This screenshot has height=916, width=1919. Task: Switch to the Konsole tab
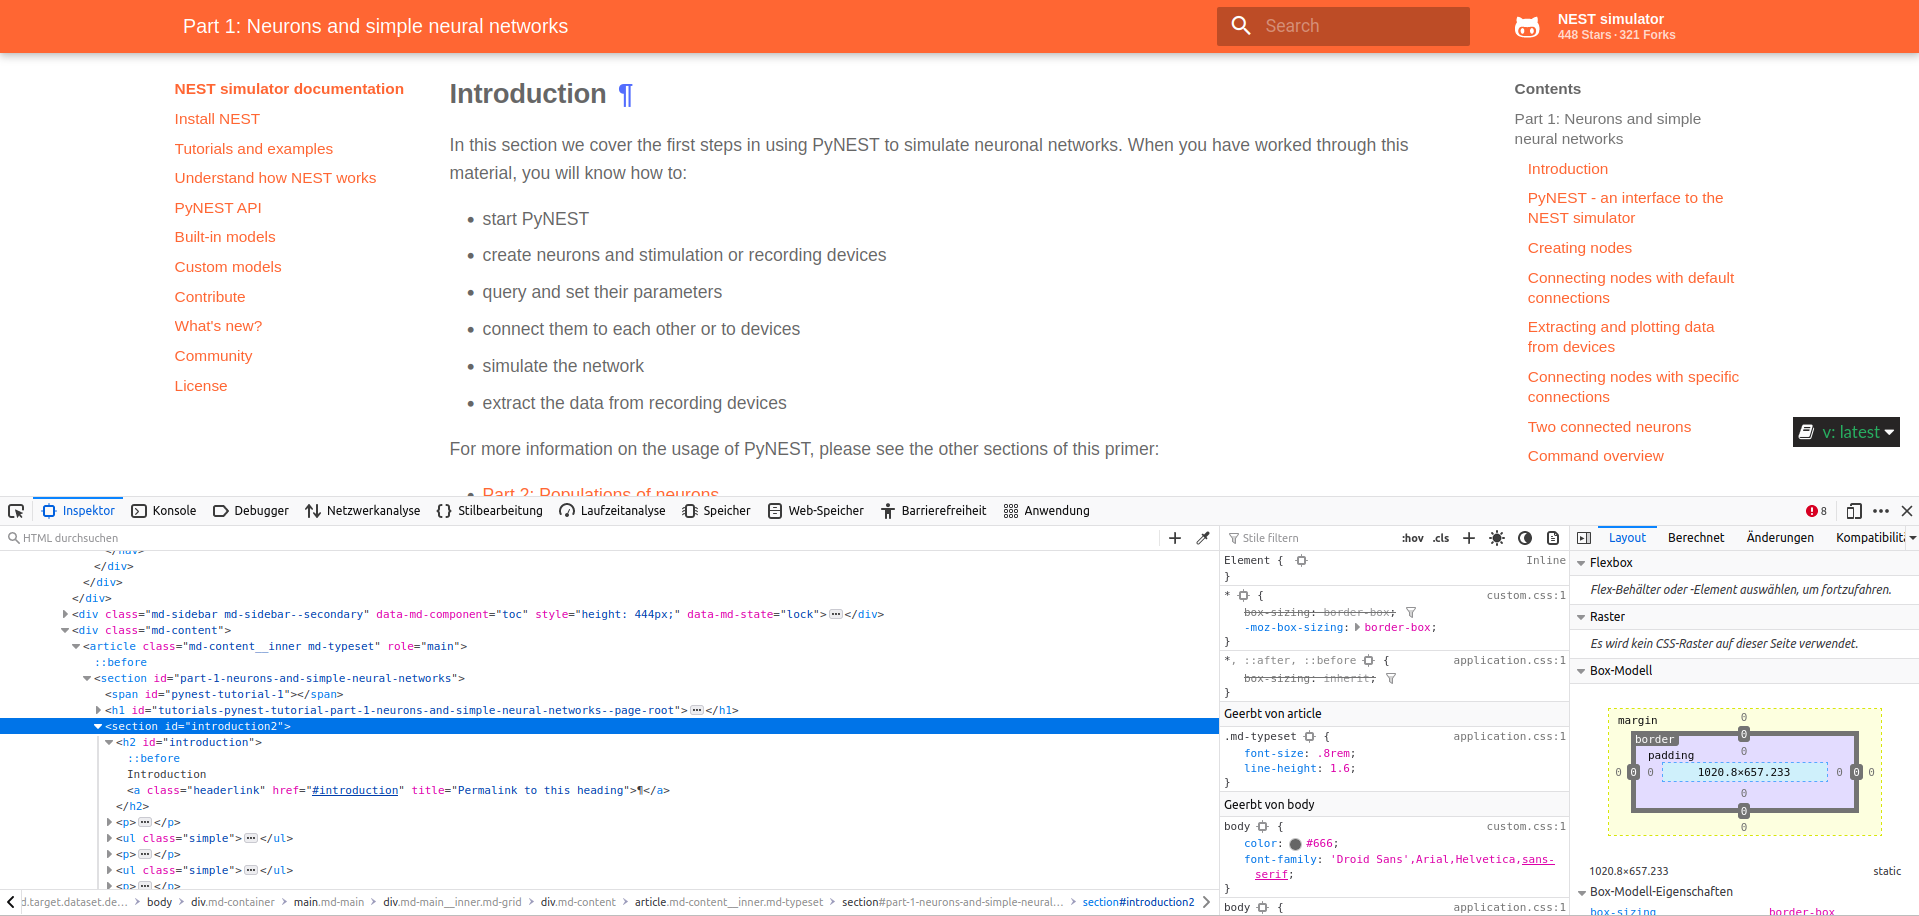(164, 511)
